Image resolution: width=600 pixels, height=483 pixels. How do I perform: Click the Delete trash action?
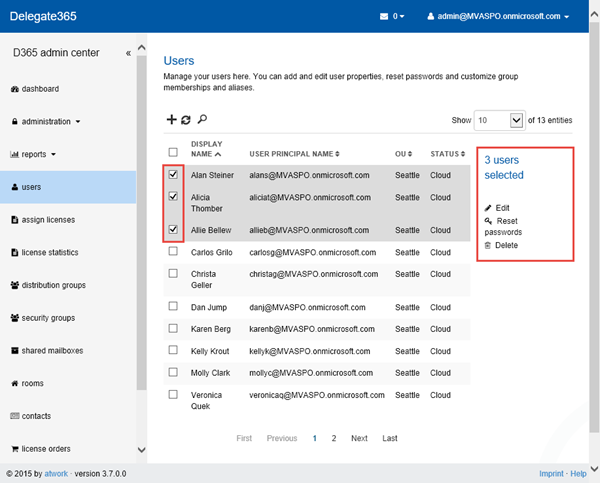[x=501, y=245]
